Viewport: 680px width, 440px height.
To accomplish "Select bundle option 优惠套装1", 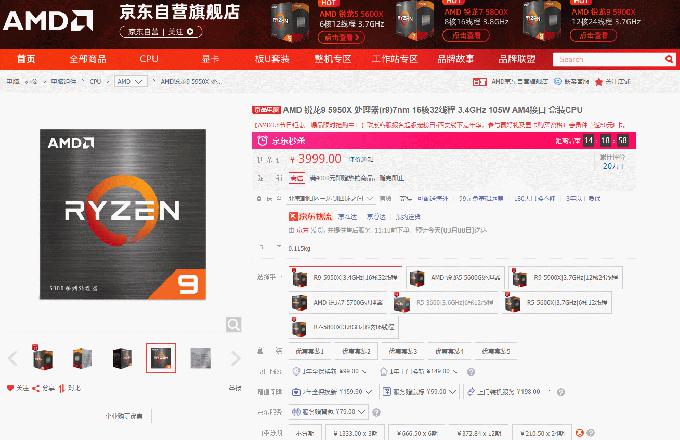I will (310, 351).
